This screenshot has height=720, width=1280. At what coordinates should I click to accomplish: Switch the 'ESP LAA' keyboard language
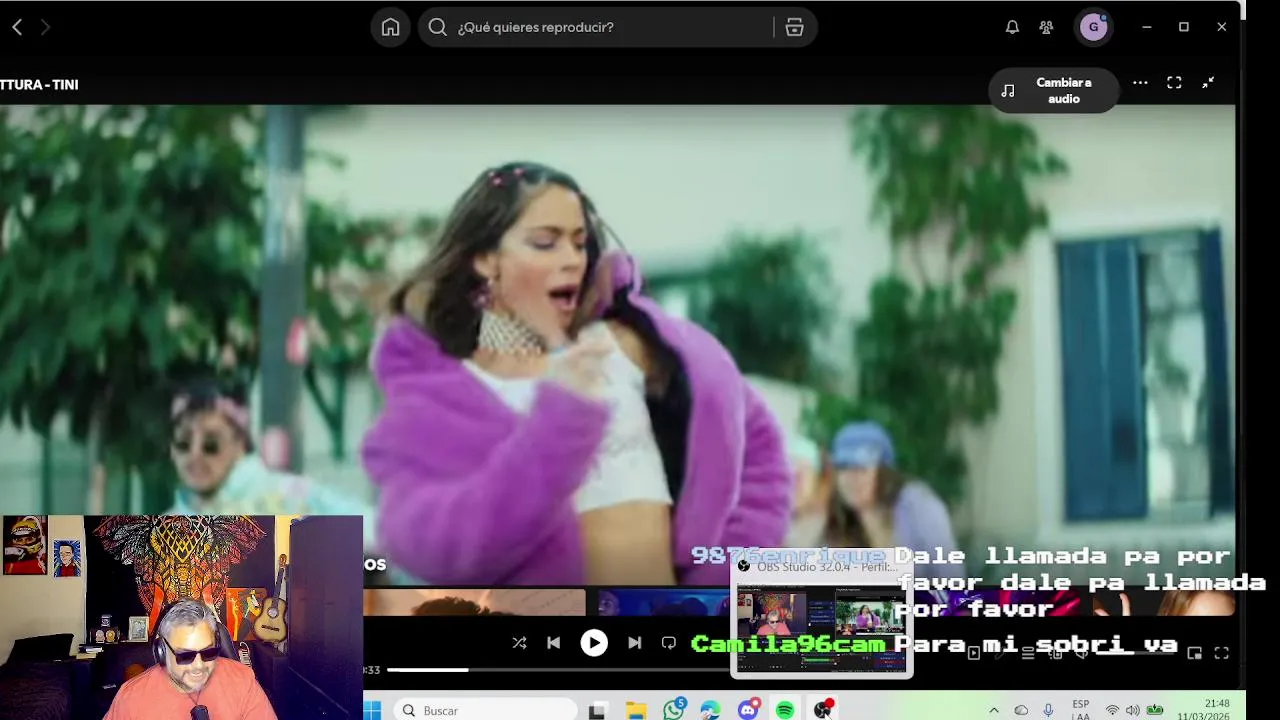(x=1081, y=710)
